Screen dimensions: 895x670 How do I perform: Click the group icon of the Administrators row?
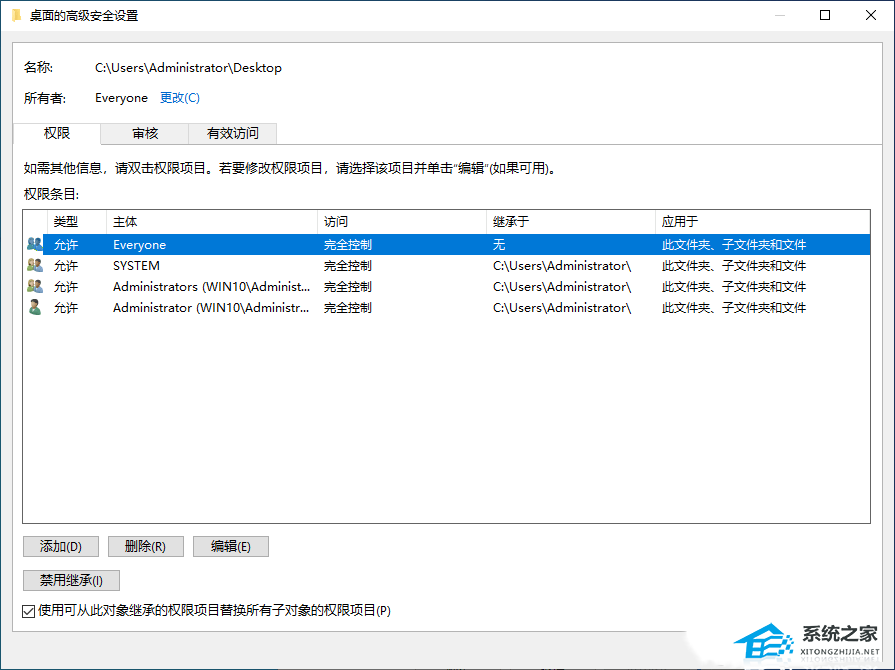coord(35,286)
